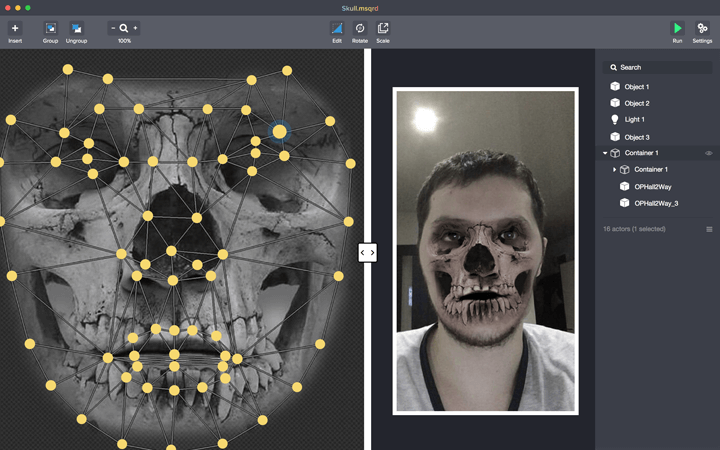Click the Insert plus icon

[x=15, y=28]
